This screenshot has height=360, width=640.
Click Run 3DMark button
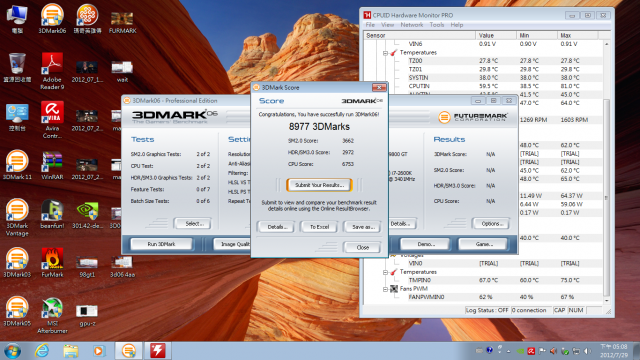tap(161, 244)
